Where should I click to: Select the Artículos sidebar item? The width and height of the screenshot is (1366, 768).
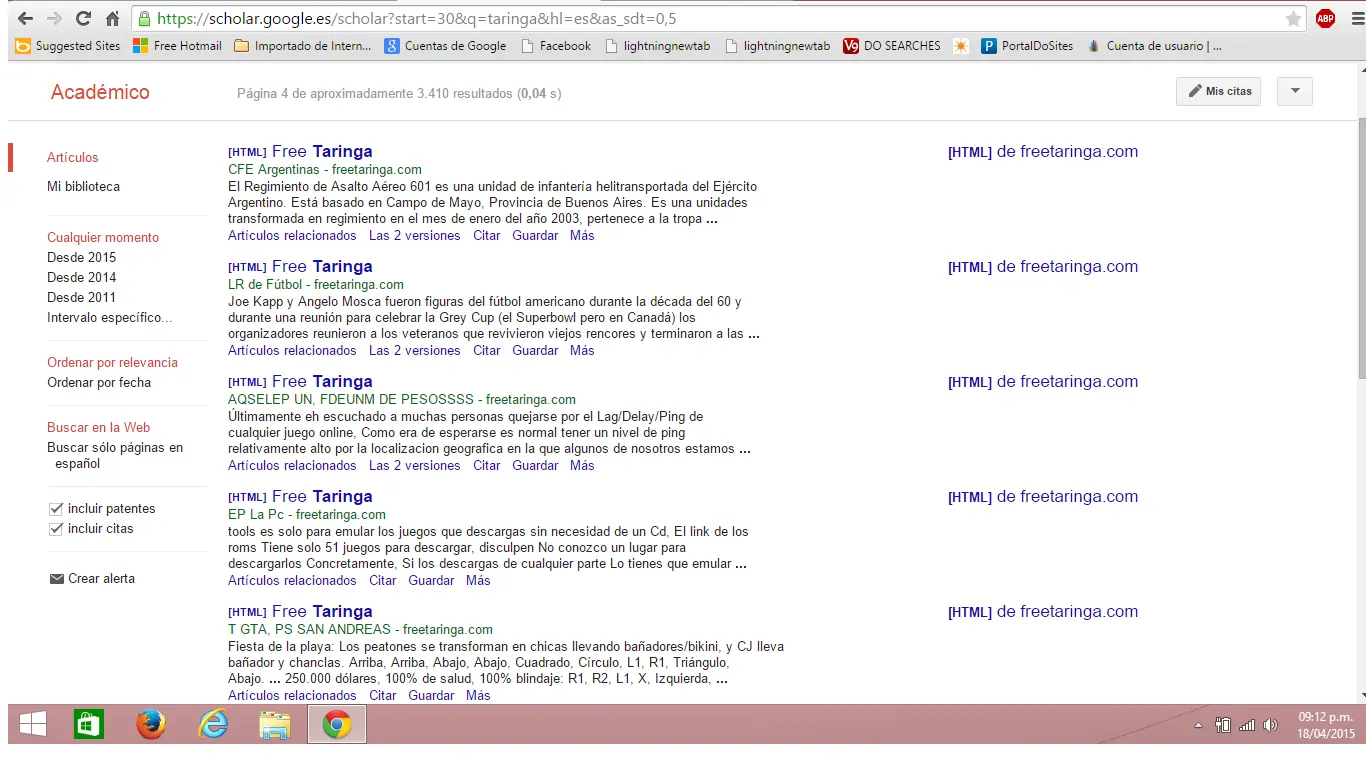[73, 157]
